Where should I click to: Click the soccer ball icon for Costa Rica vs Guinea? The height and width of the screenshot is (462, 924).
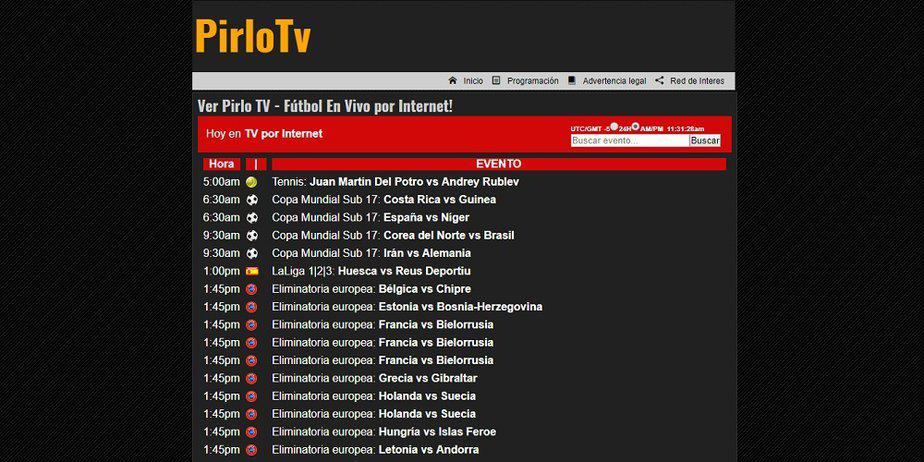coord(252,200)
